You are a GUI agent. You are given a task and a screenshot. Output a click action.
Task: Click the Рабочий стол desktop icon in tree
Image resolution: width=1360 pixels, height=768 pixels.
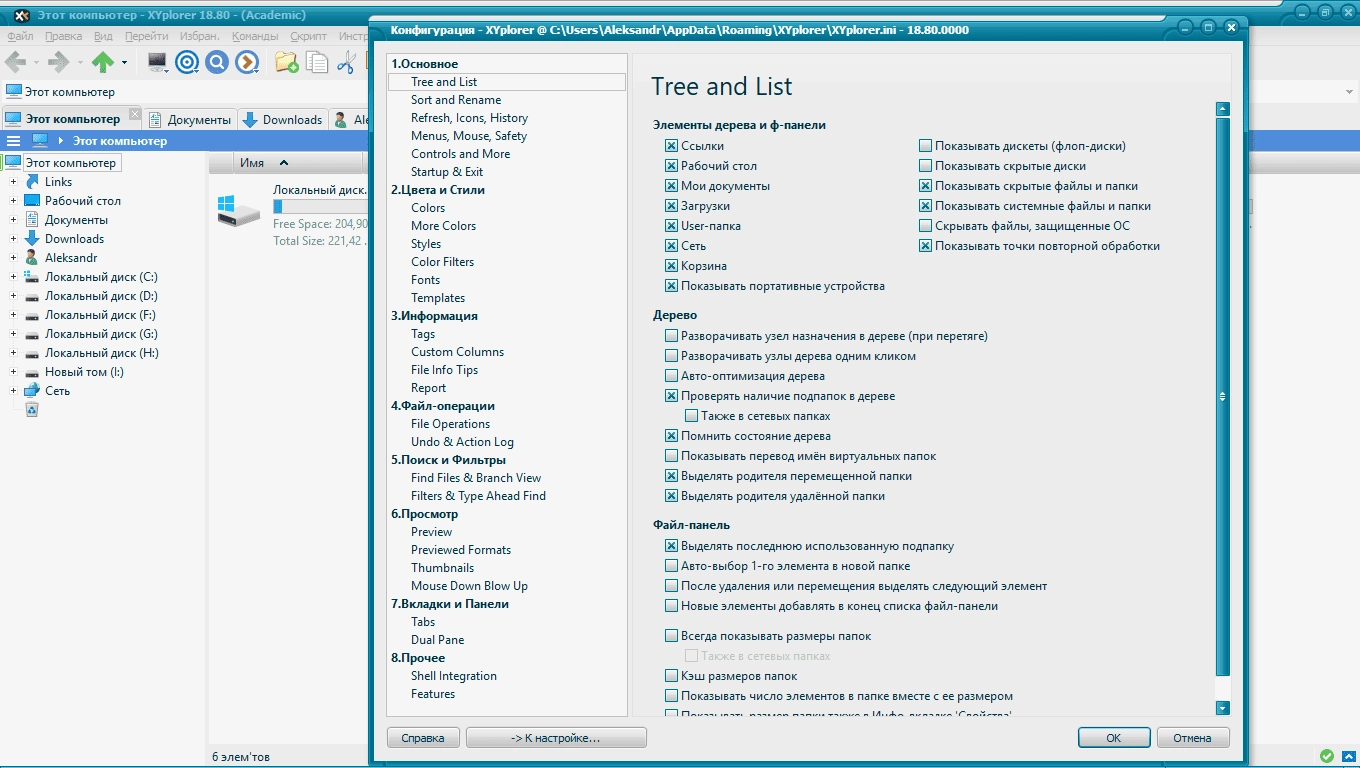pyautogui.click(x=32, y=200)
